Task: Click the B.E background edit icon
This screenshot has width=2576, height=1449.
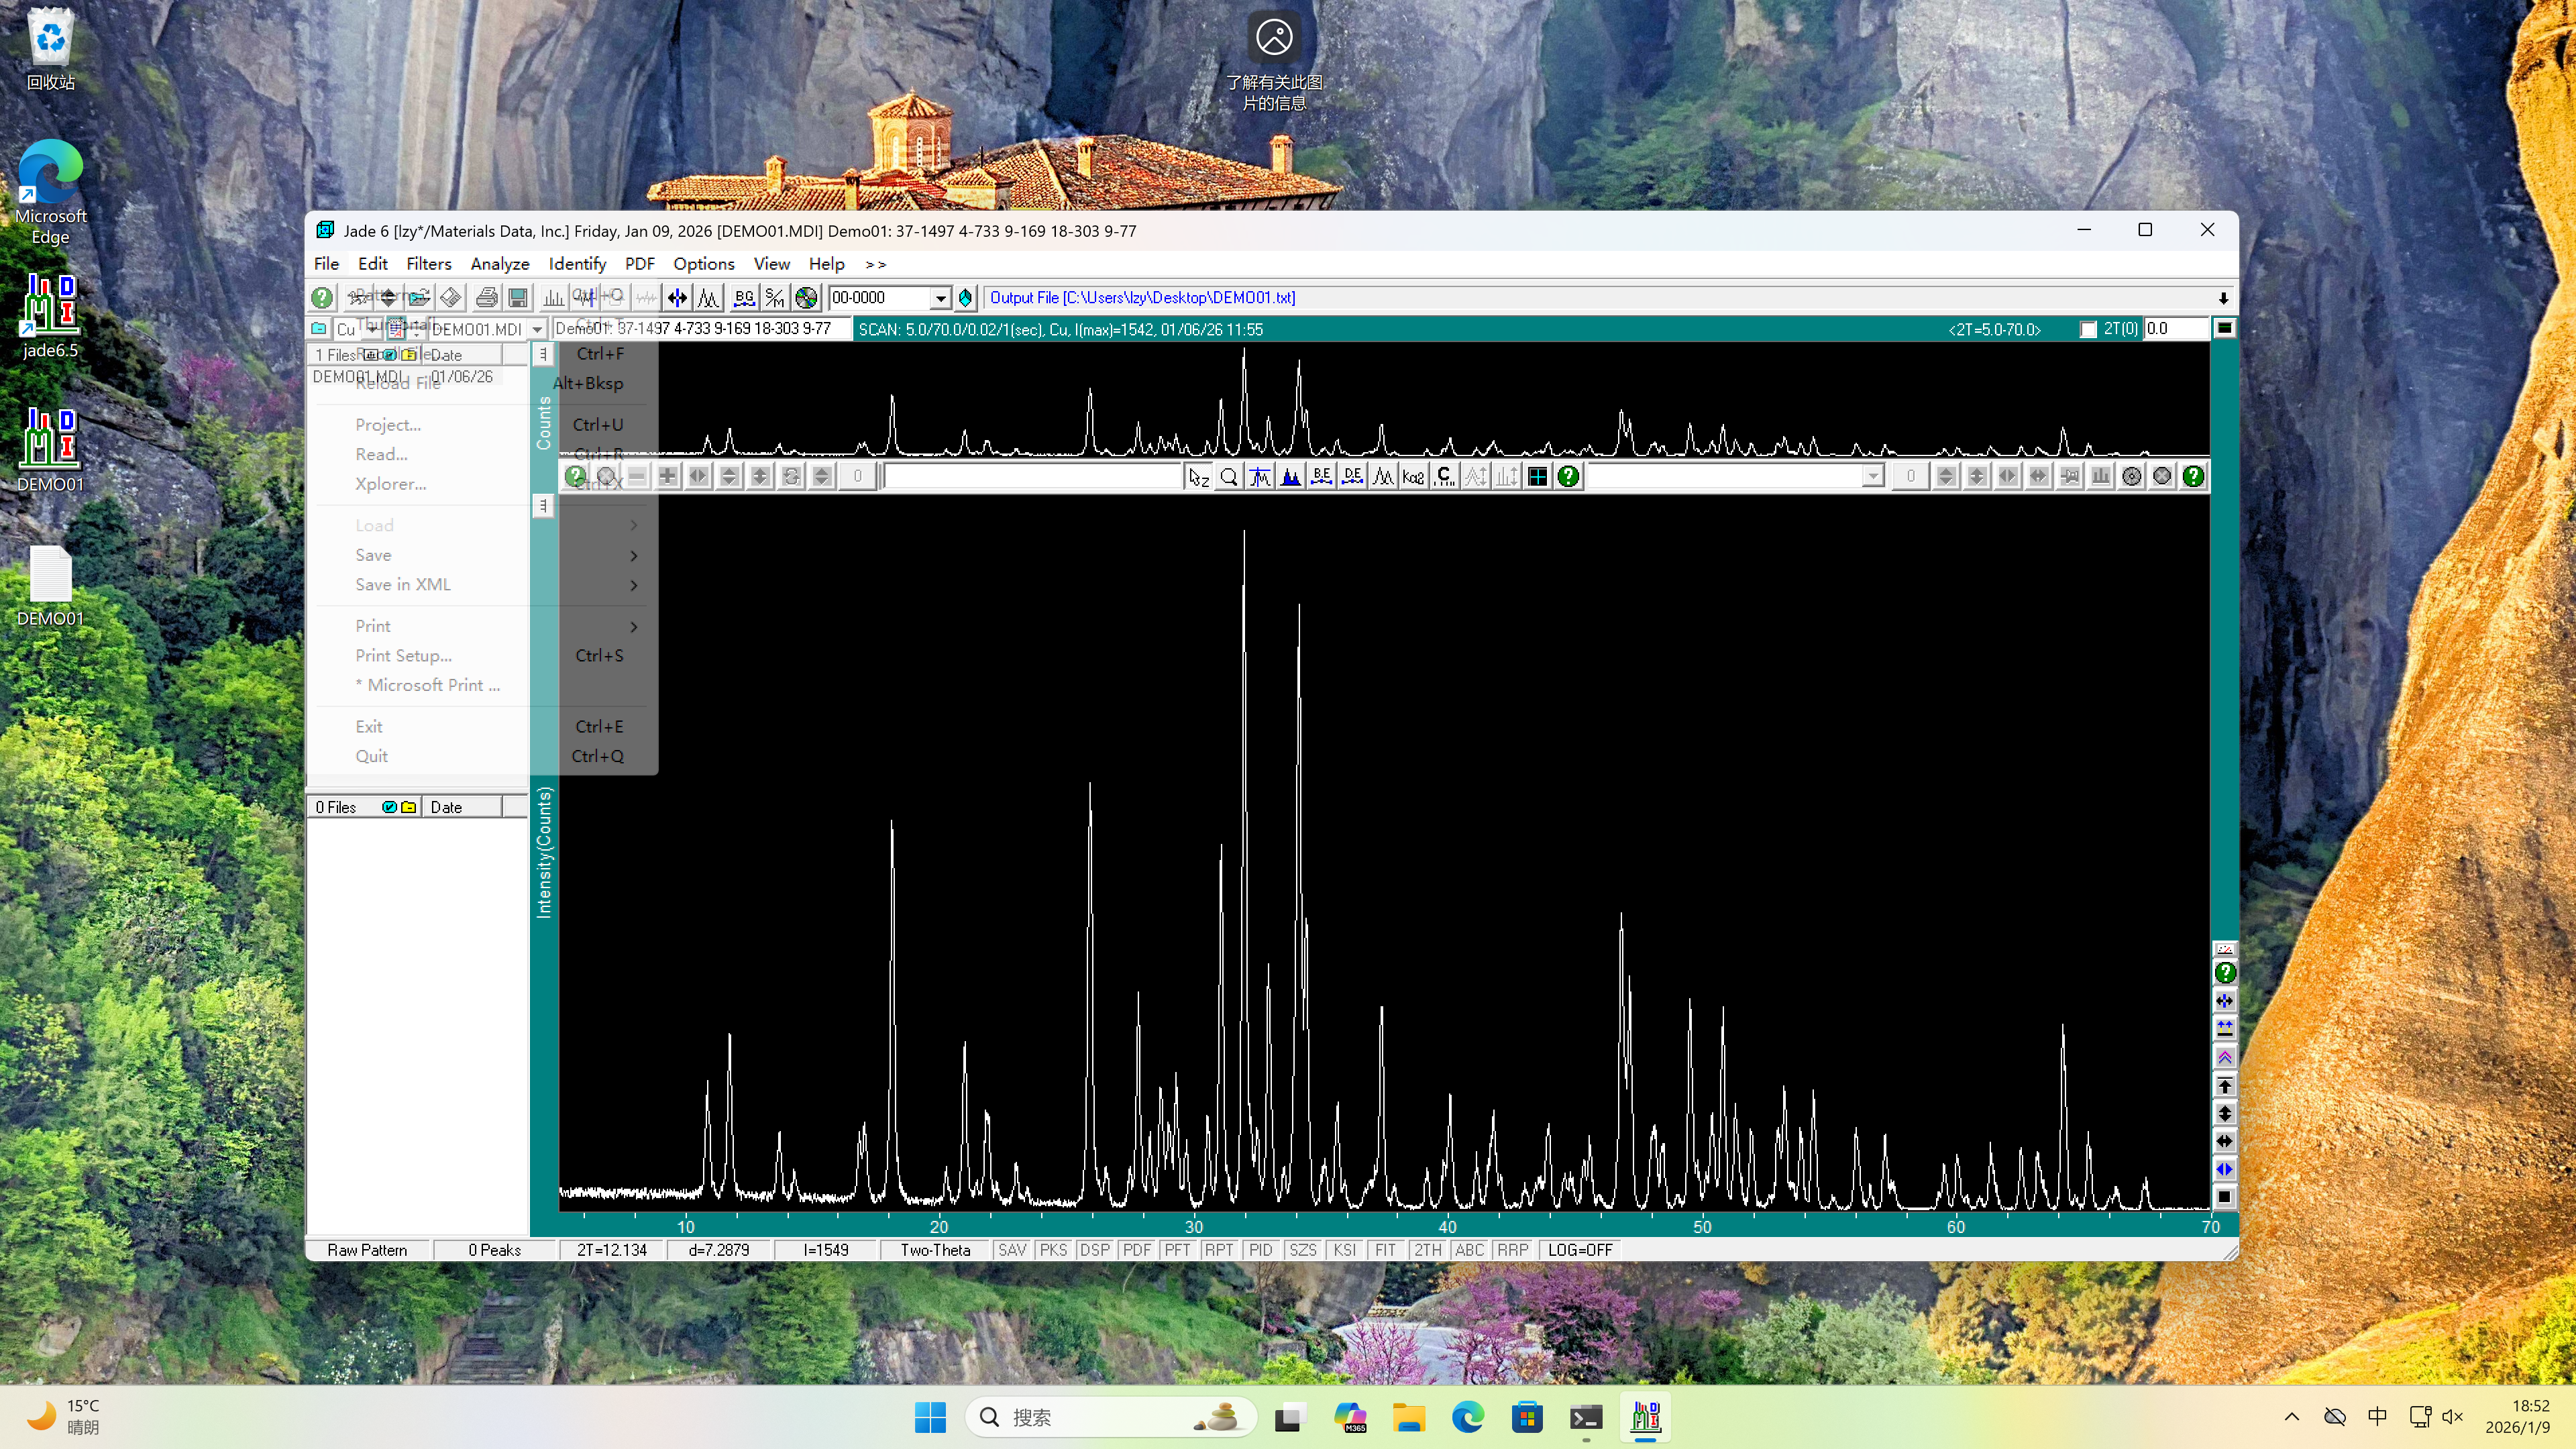Action: tap(1321, 477)
